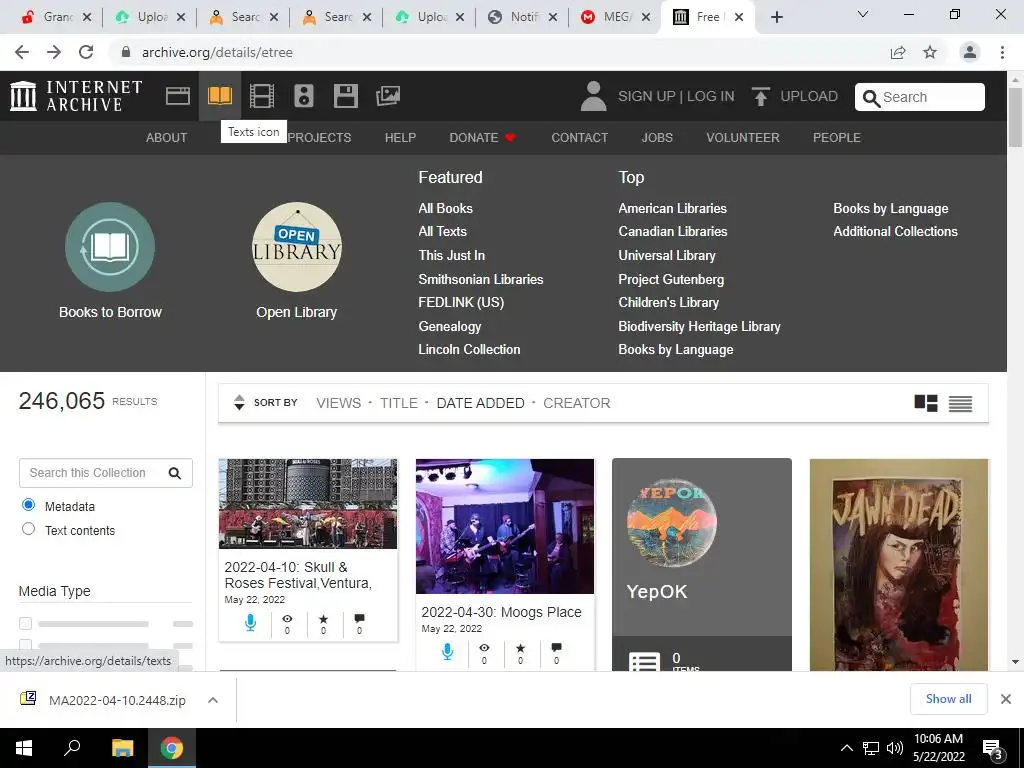Screen dimensions: 1024x768
Task: Open the ABOUT menu item
Action: pos(167,138)
